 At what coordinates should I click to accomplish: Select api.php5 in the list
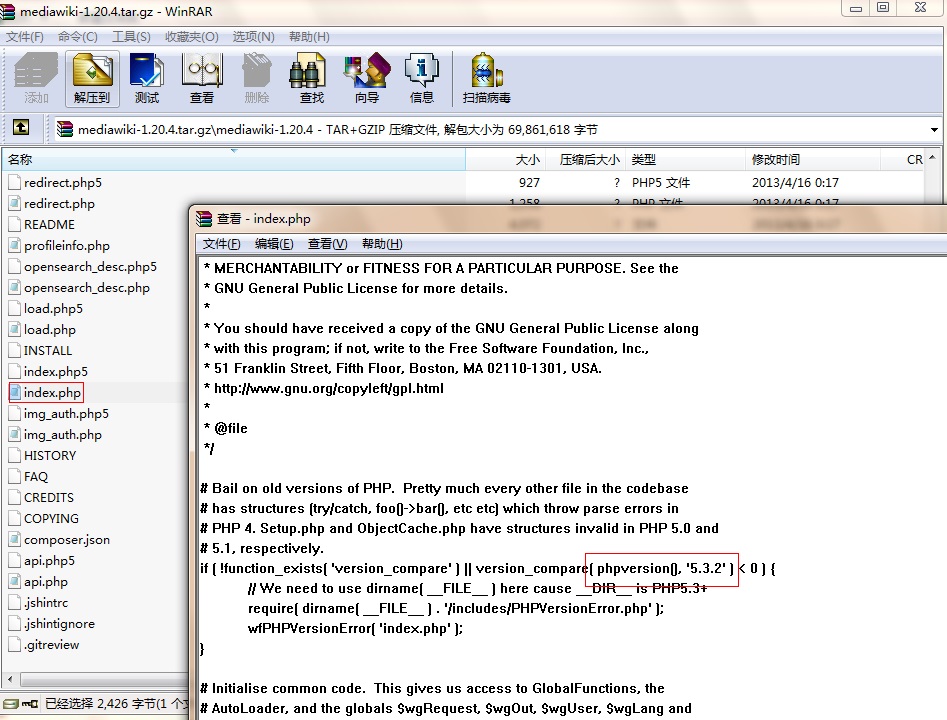click(x=50, y=561)
